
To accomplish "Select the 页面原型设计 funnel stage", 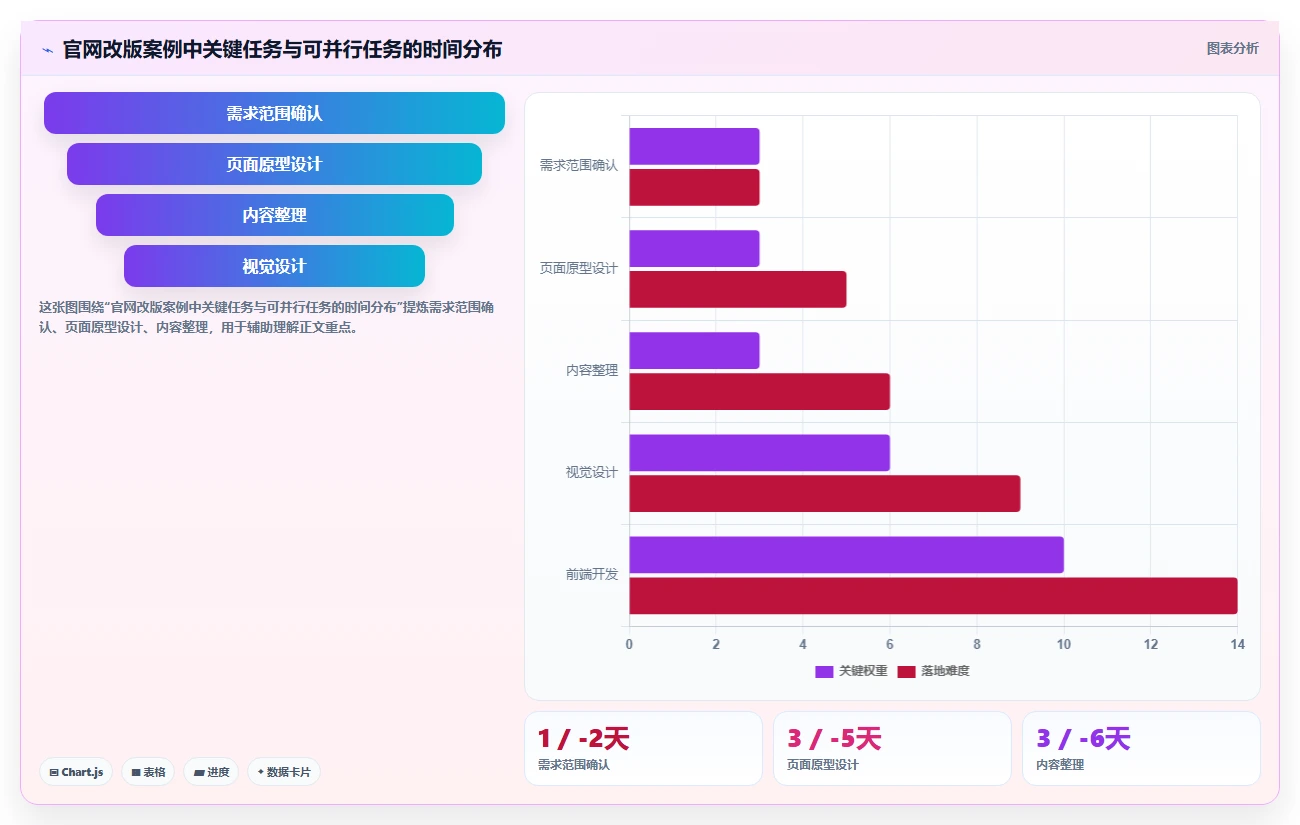I will coord(274,164).
